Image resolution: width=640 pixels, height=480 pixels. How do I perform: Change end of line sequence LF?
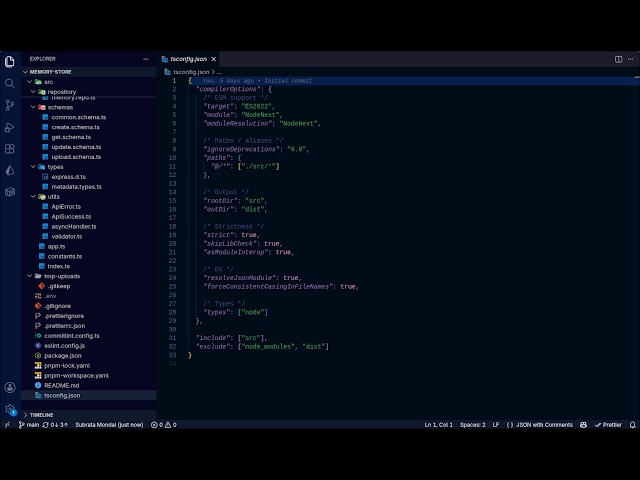coord(496,425)
